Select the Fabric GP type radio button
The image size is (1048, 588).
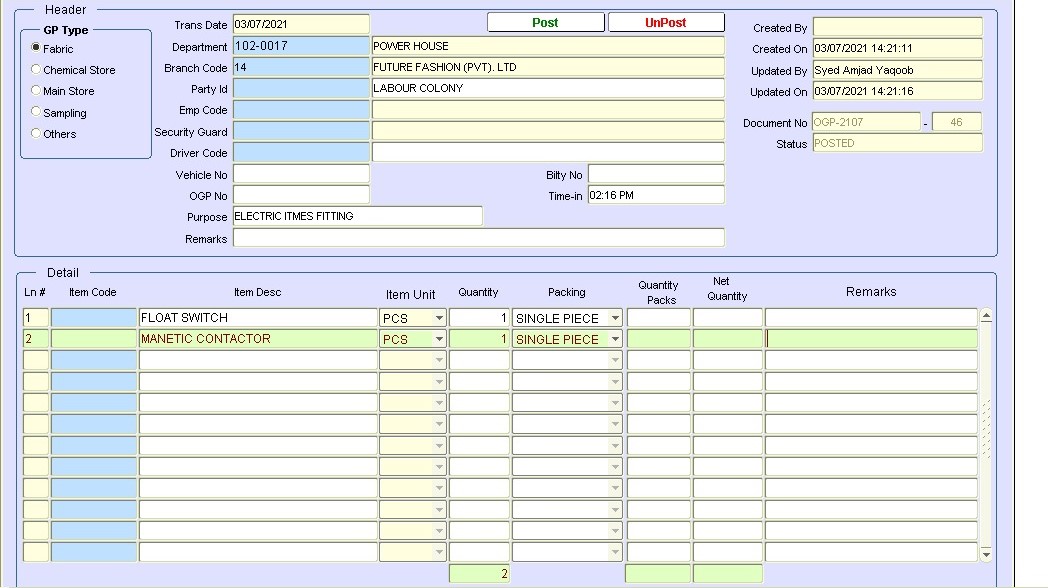point(37,48)
